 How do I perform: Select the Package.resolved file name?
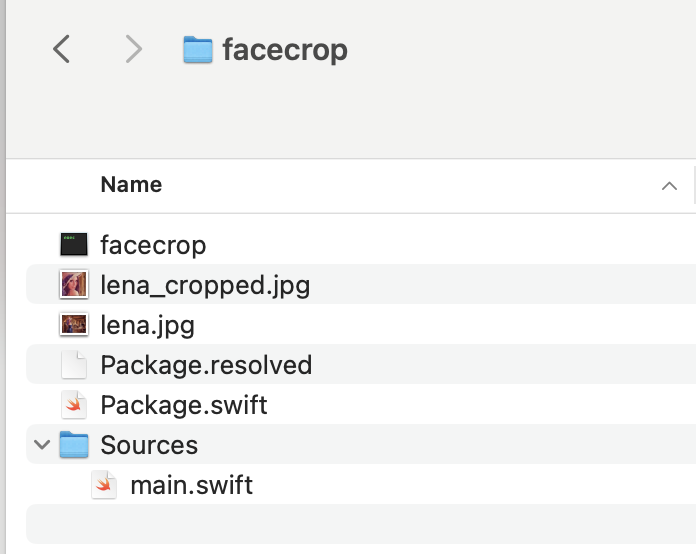[206, 365]
